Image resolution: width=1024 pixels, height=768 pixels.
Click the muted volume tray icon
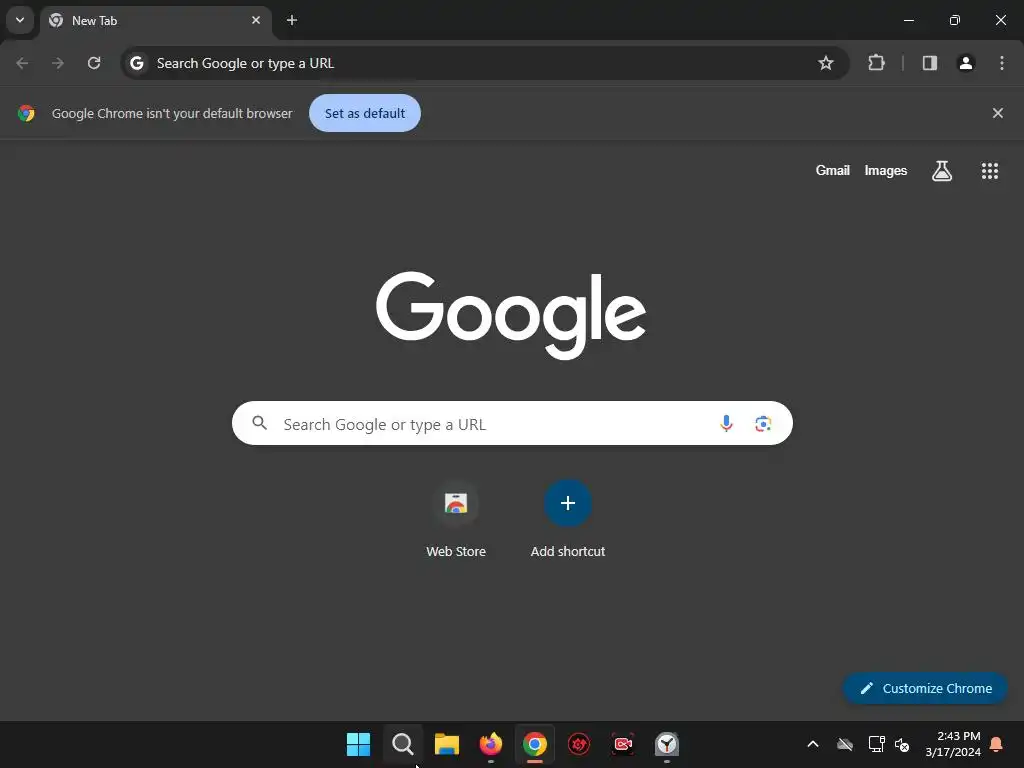click(x=903, y=744)
